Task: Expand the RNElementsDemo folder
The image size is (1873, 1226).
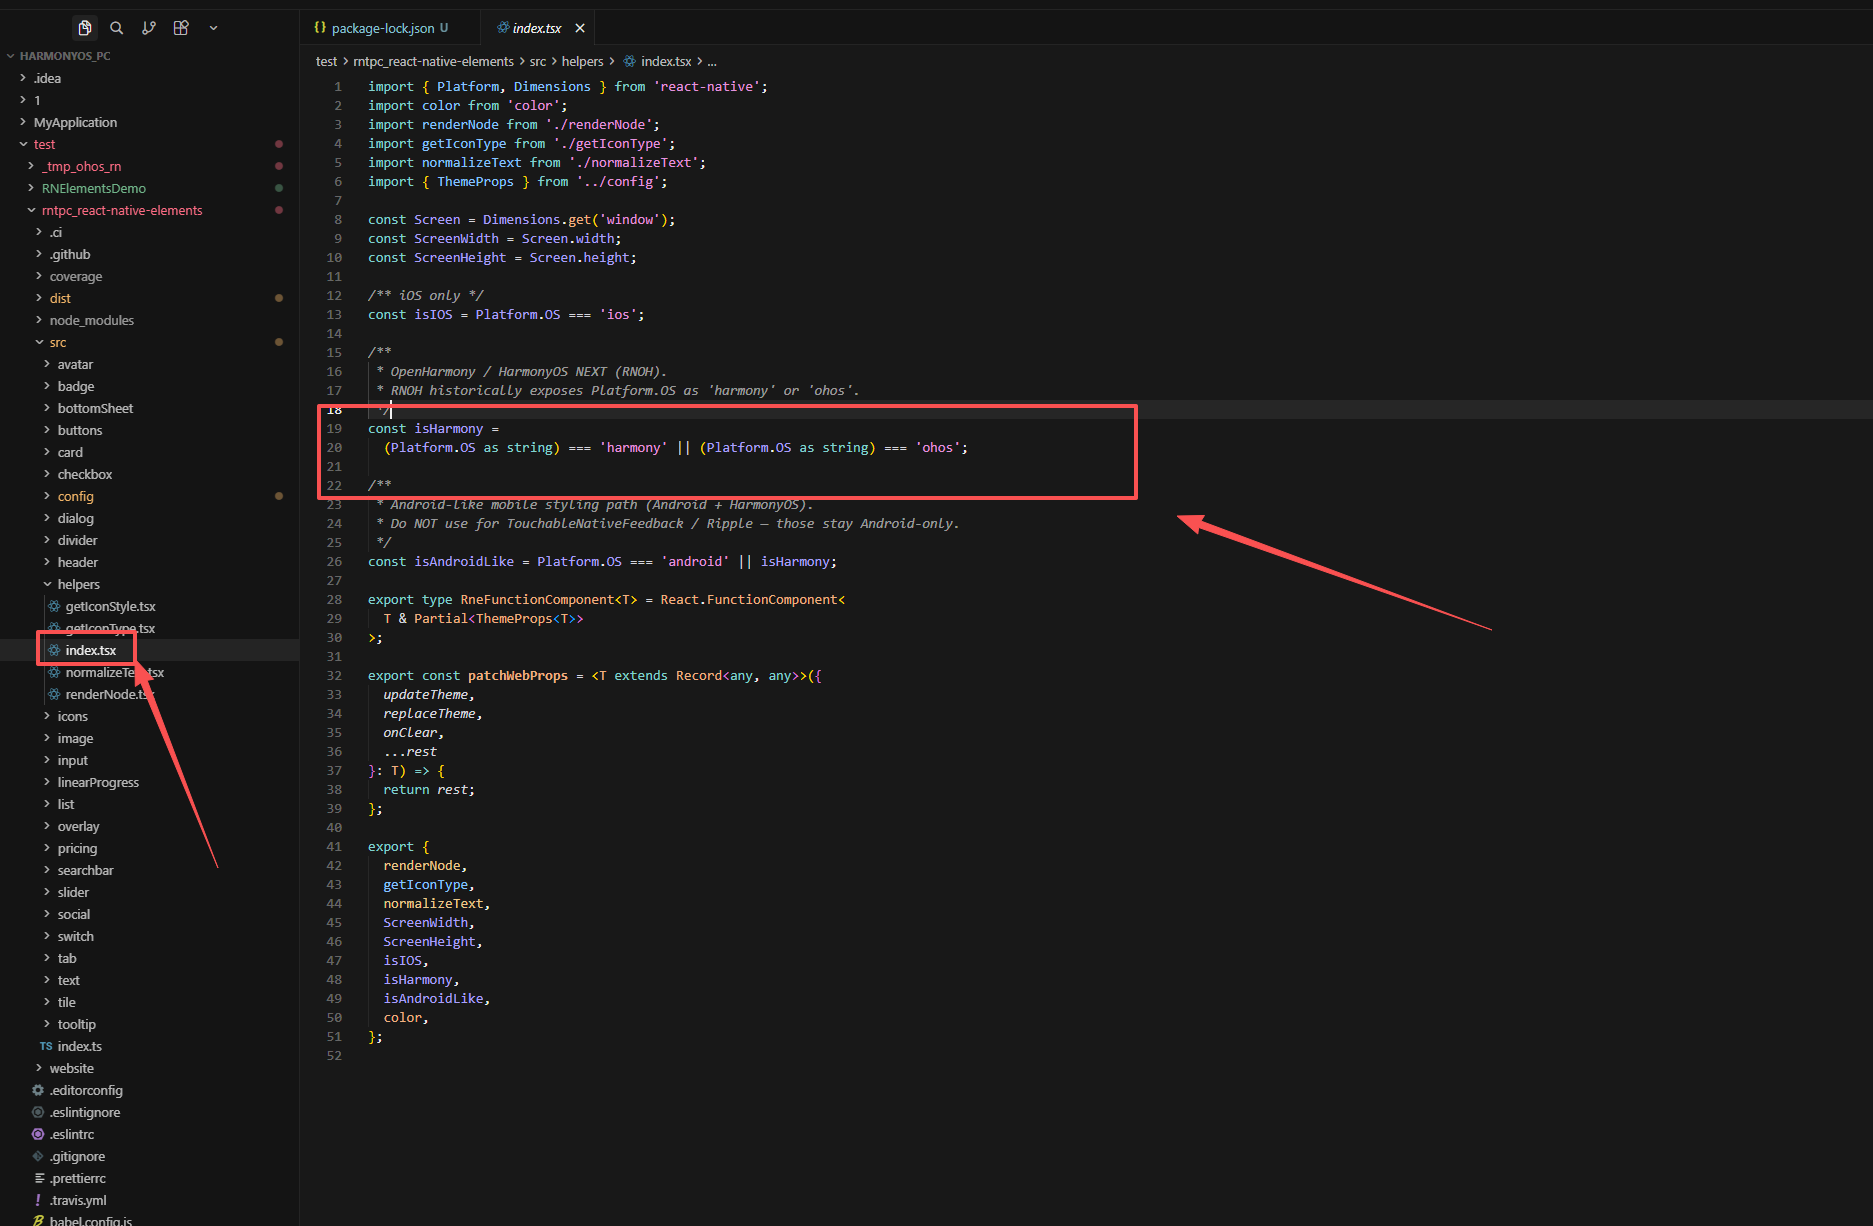Action: pos(93,188)
